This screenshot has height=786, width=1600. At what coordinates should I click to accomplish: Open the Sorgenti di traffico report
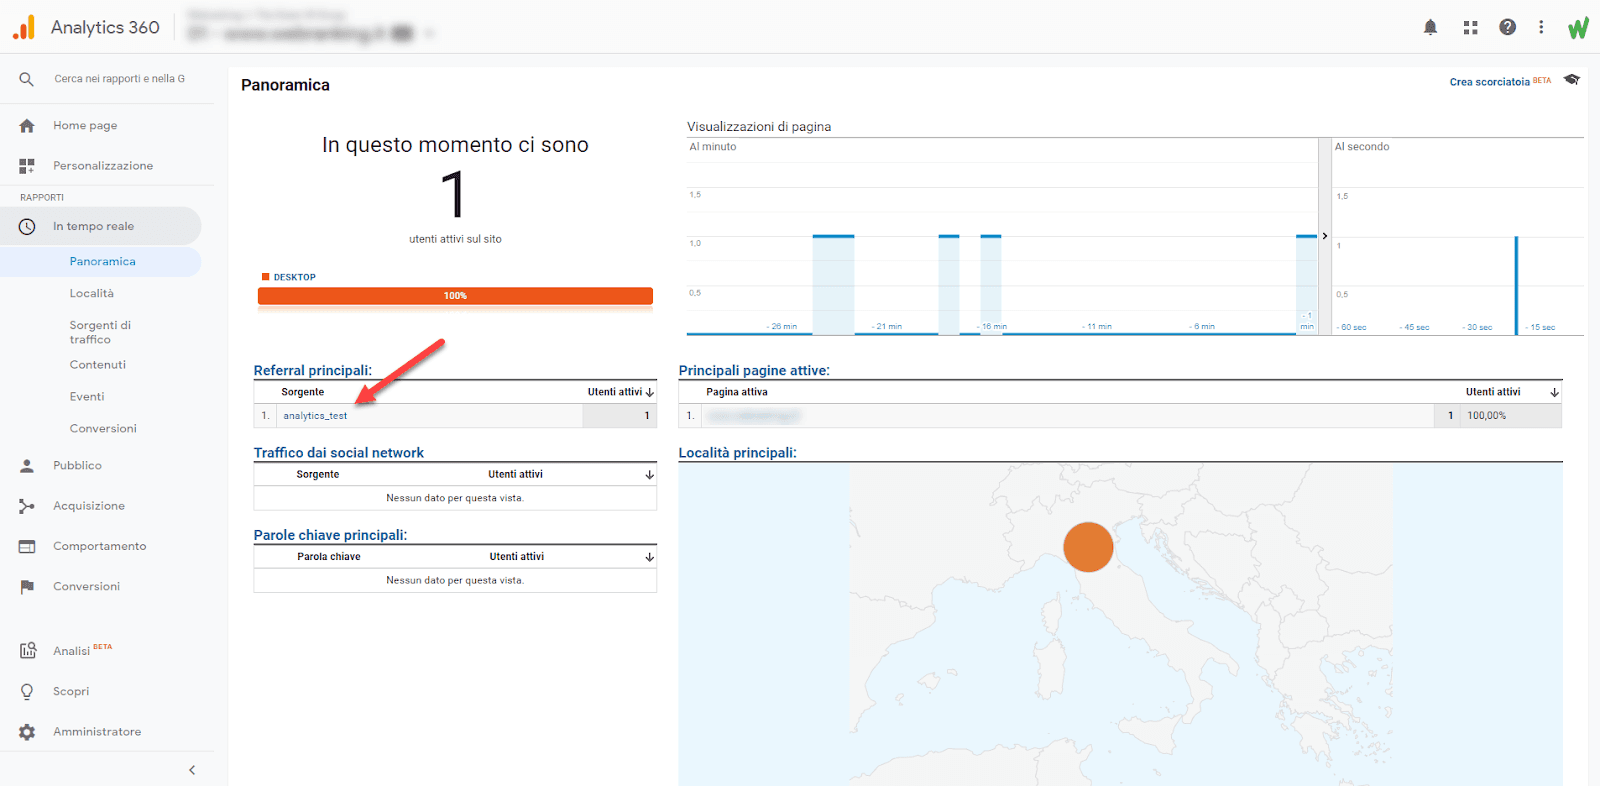pos(100,332)
